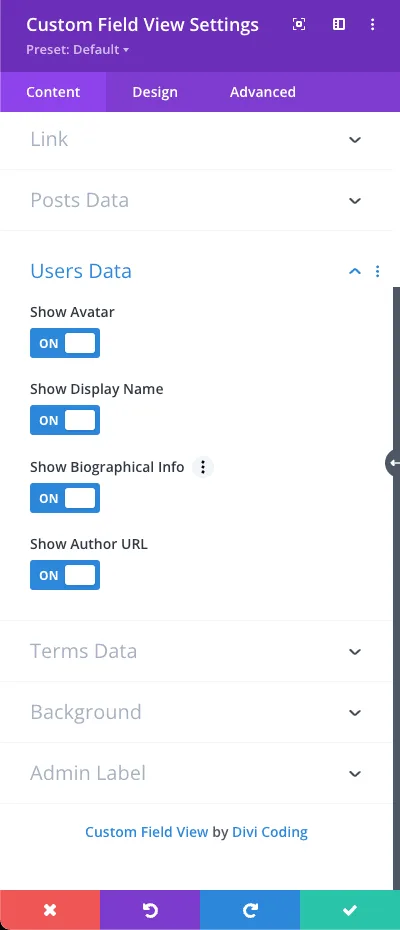
Task: Click the purple undo arrow button
Action: (150, 910)
